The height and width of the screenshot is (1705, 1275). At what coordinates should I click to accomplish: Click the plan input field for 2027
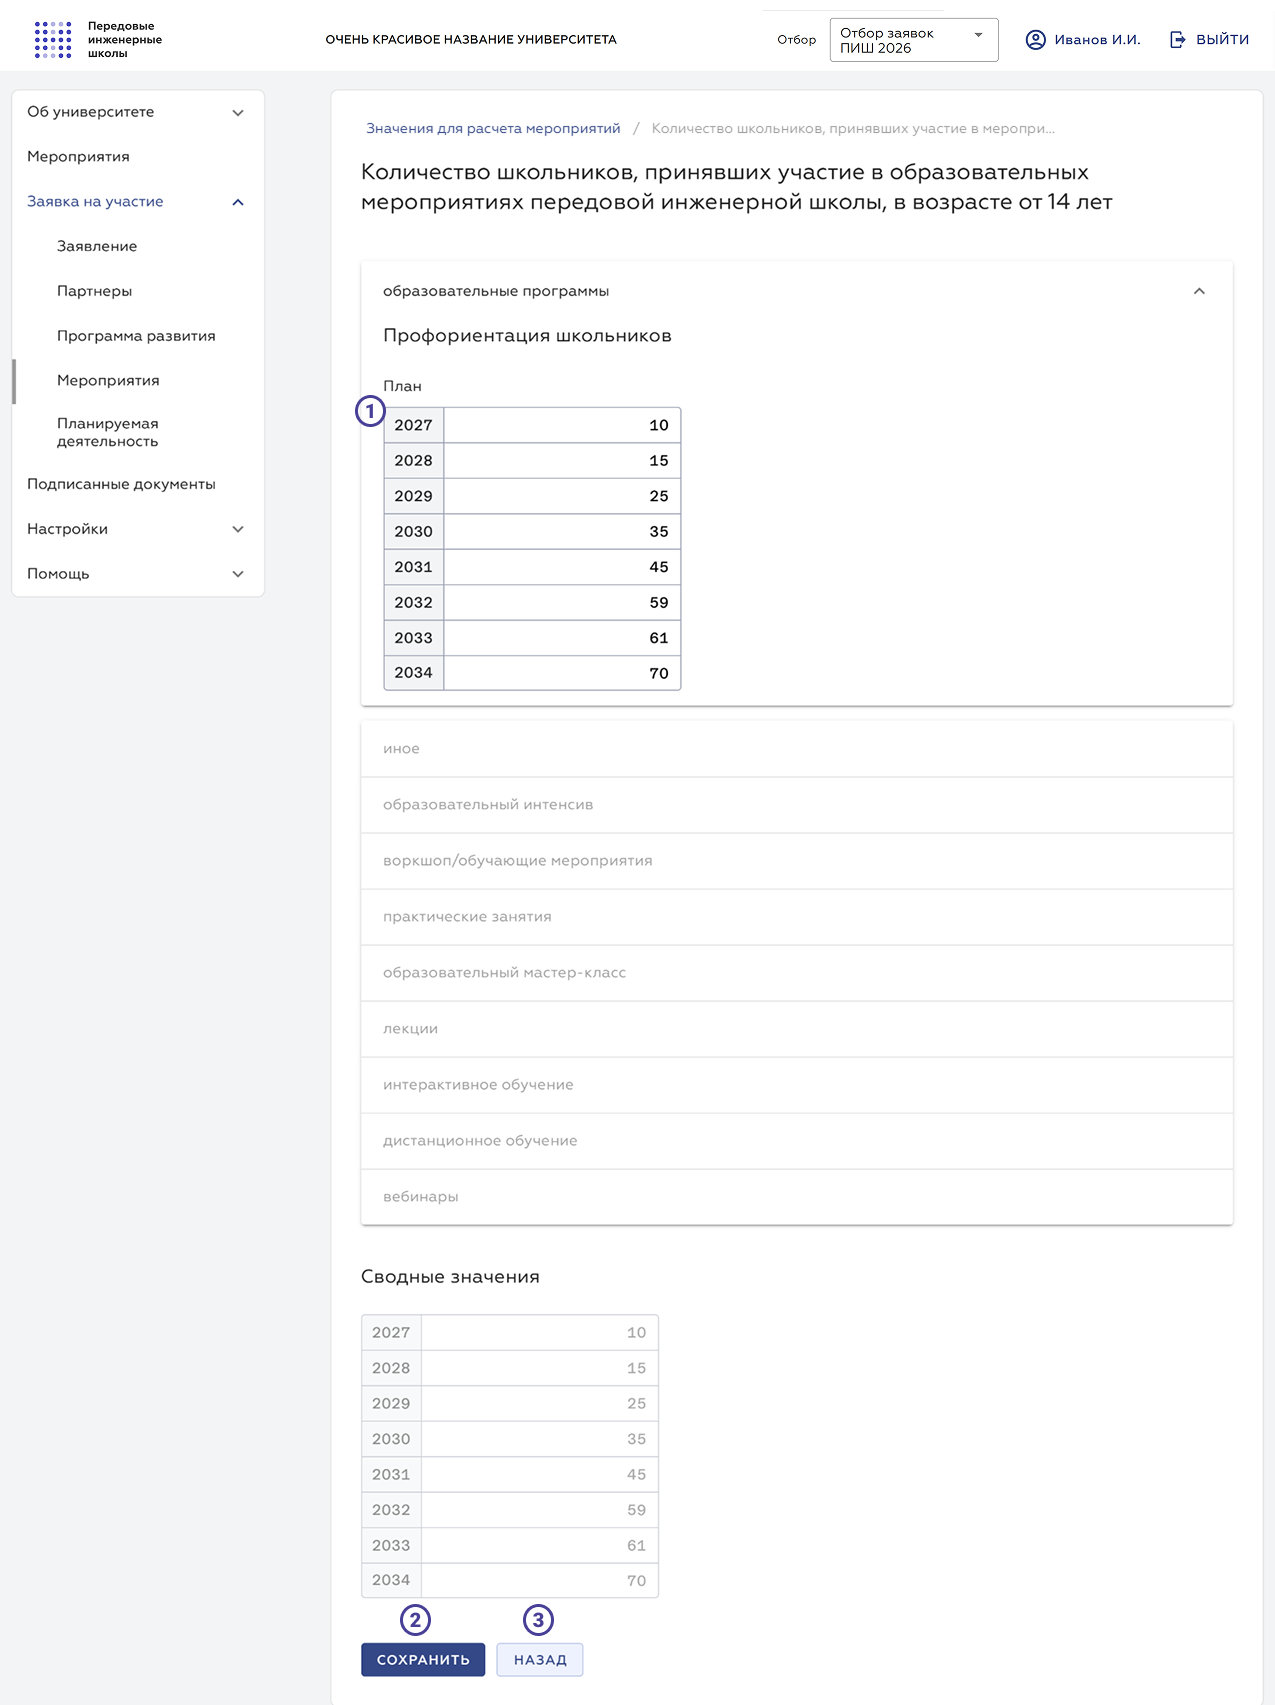(x=562, y=425)
